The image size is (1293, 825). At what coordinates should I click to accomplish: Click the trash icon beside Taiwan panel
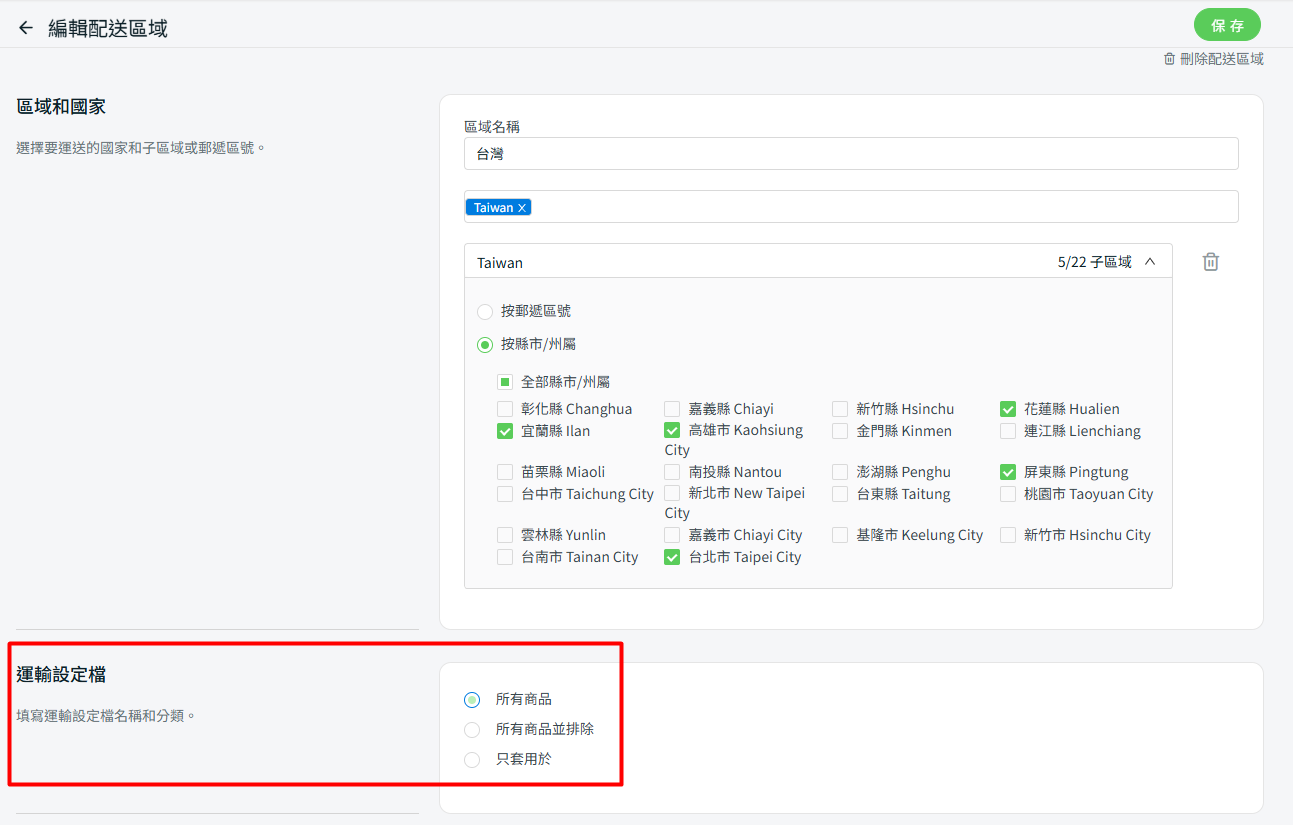(1210, 262)
